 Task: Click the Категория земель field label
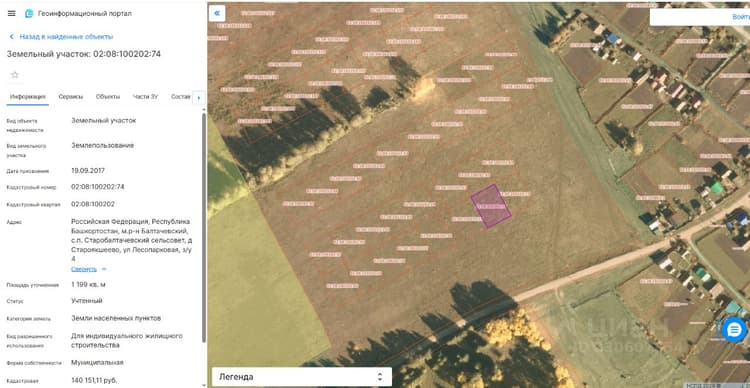29,319
